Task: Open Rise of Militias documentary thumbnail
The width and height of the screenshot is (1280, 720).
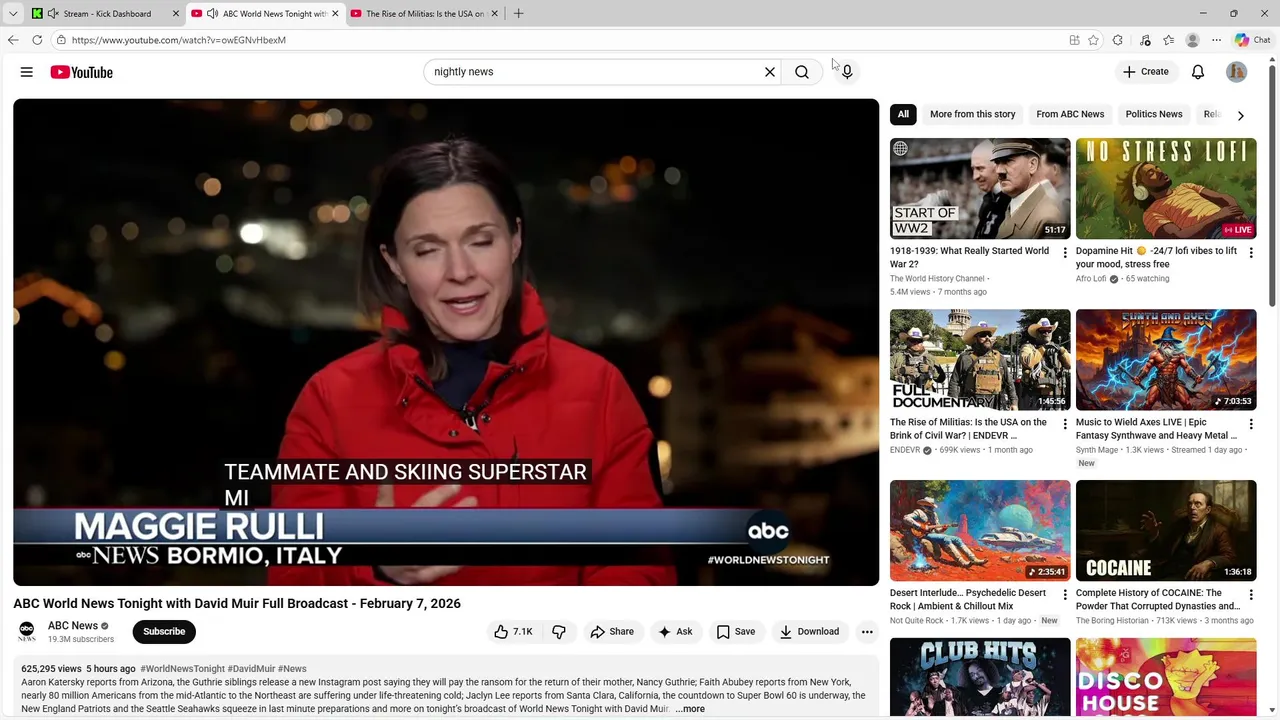Action: [980, 359]
